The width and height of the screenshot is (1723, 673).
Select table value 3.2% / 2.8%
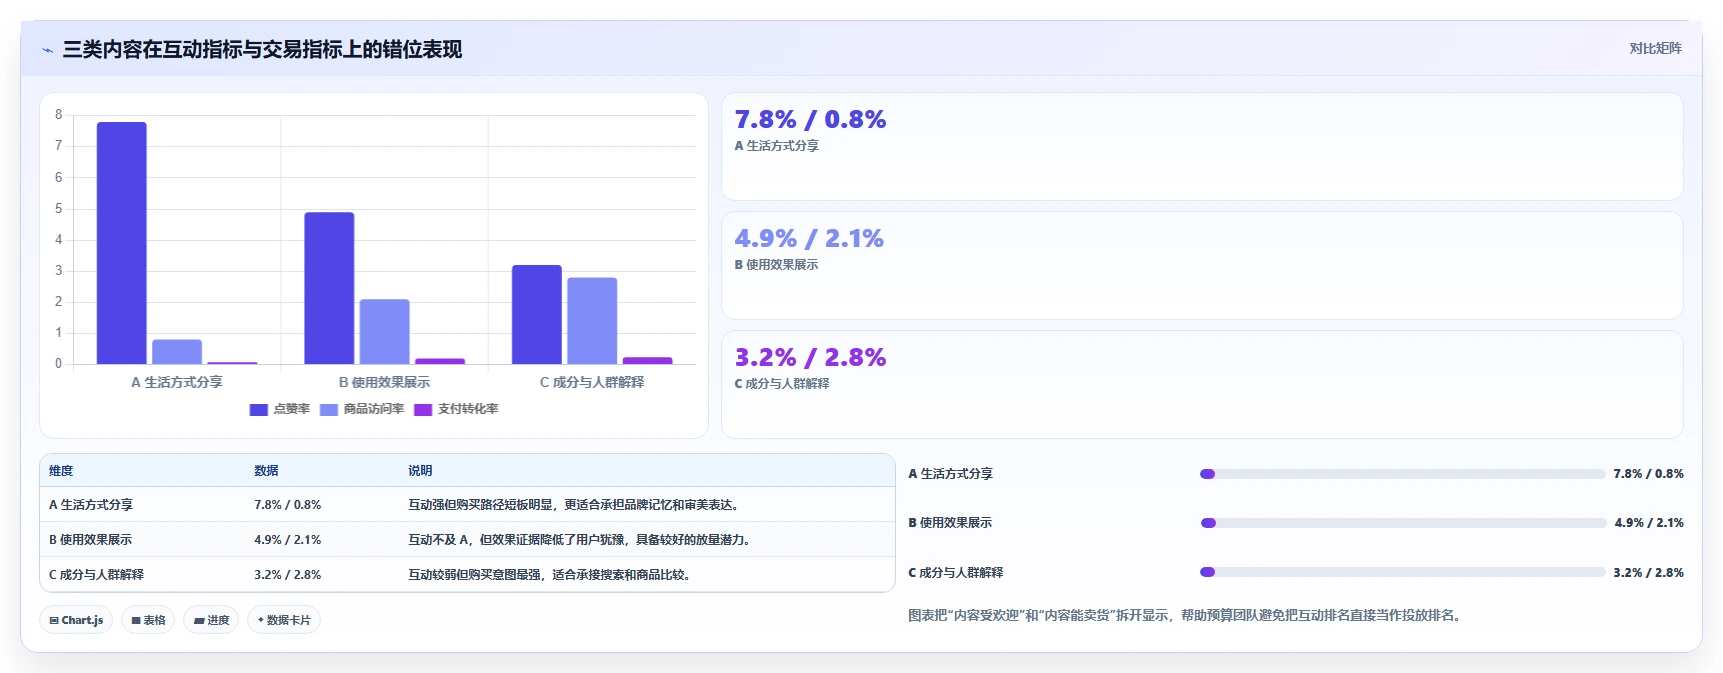[x=288, y=575]
